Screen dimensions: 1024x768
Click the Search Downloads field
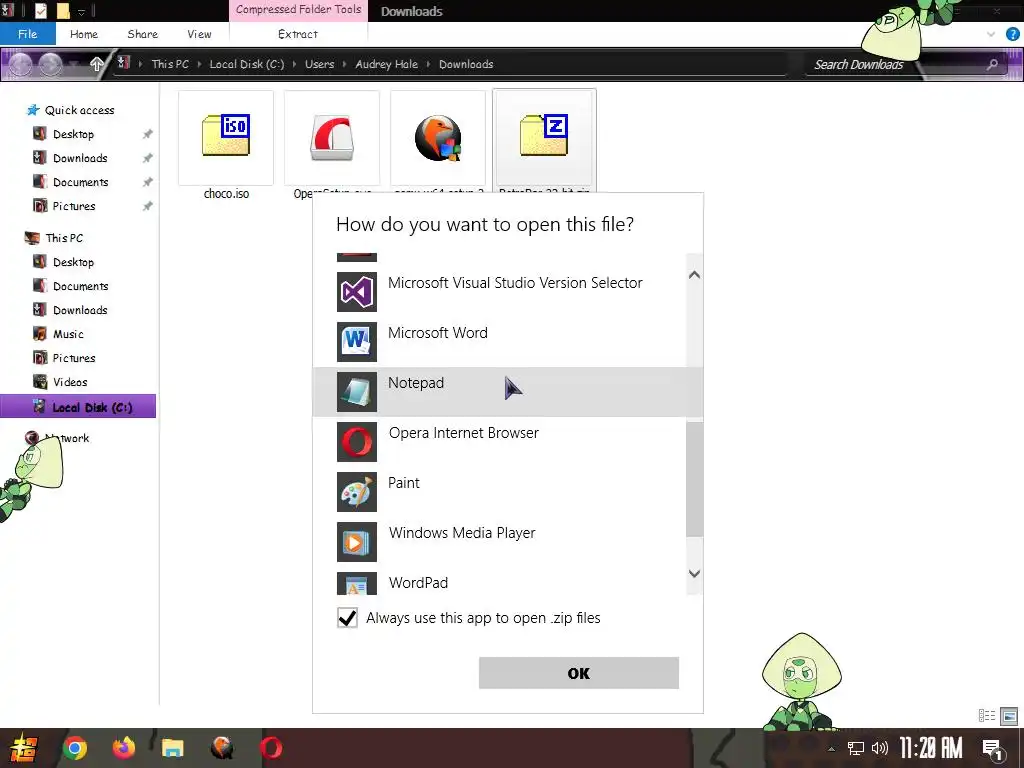click(x=895, y=64)
